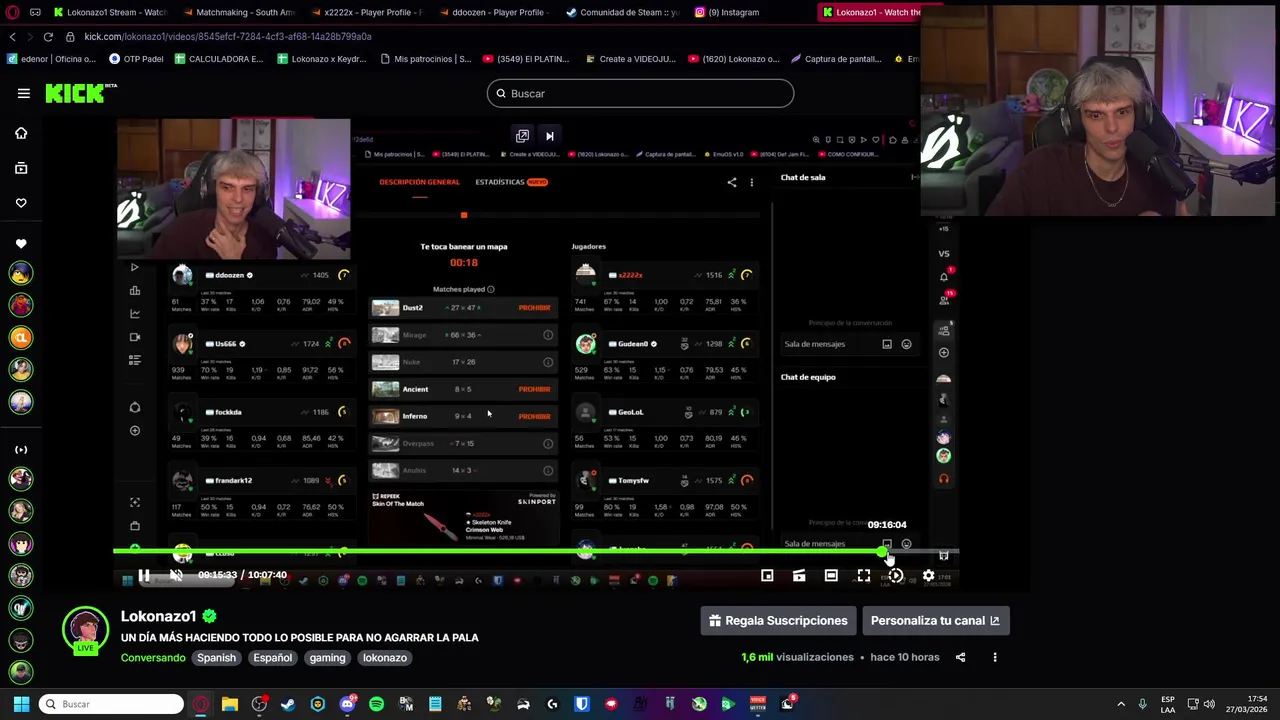
Task: Open OTP Padel bookmark
Action: coord(136,59)
